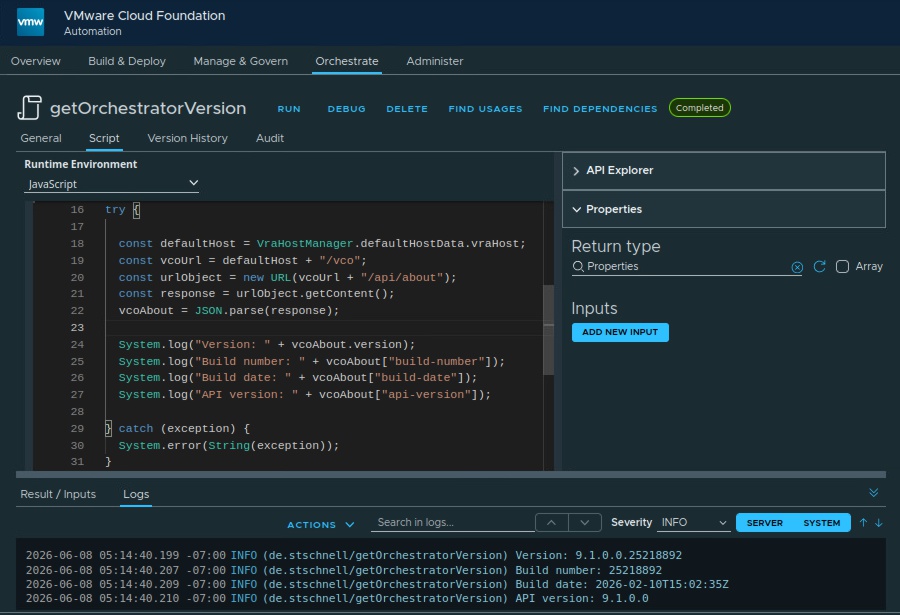Click the 'Inputs' heading
The image size is (900, 615).
[594, 309]
